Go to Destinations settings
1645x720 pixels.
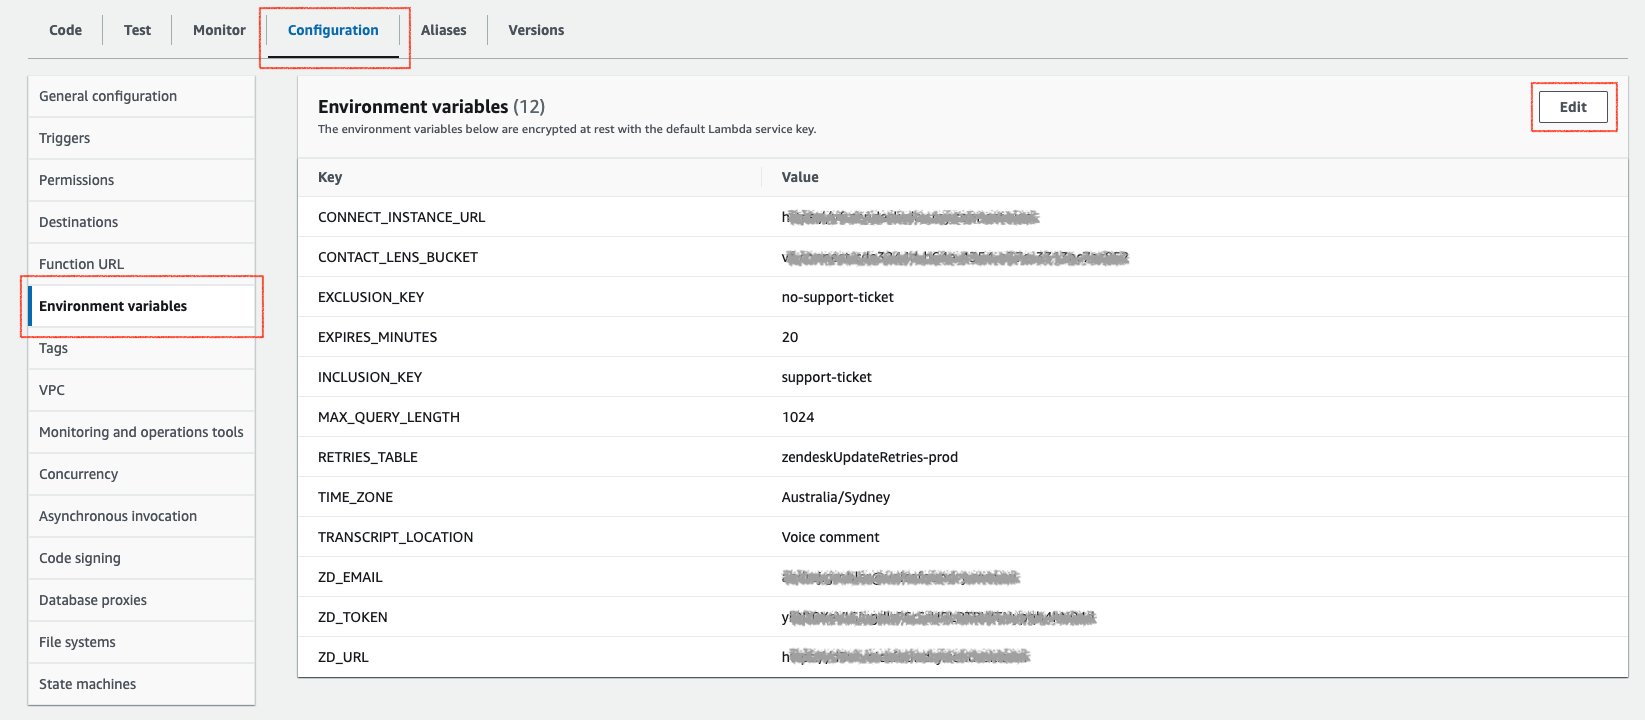78,222
